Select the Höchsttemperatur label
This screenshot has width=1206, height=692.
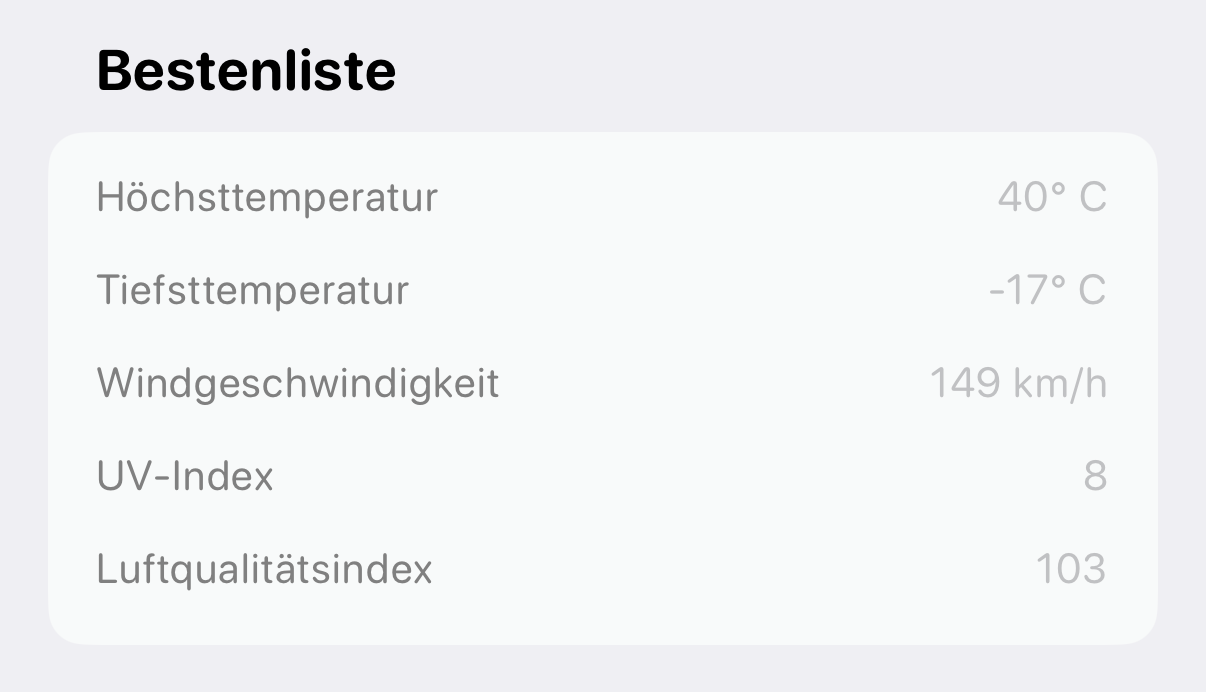(267, 198)
